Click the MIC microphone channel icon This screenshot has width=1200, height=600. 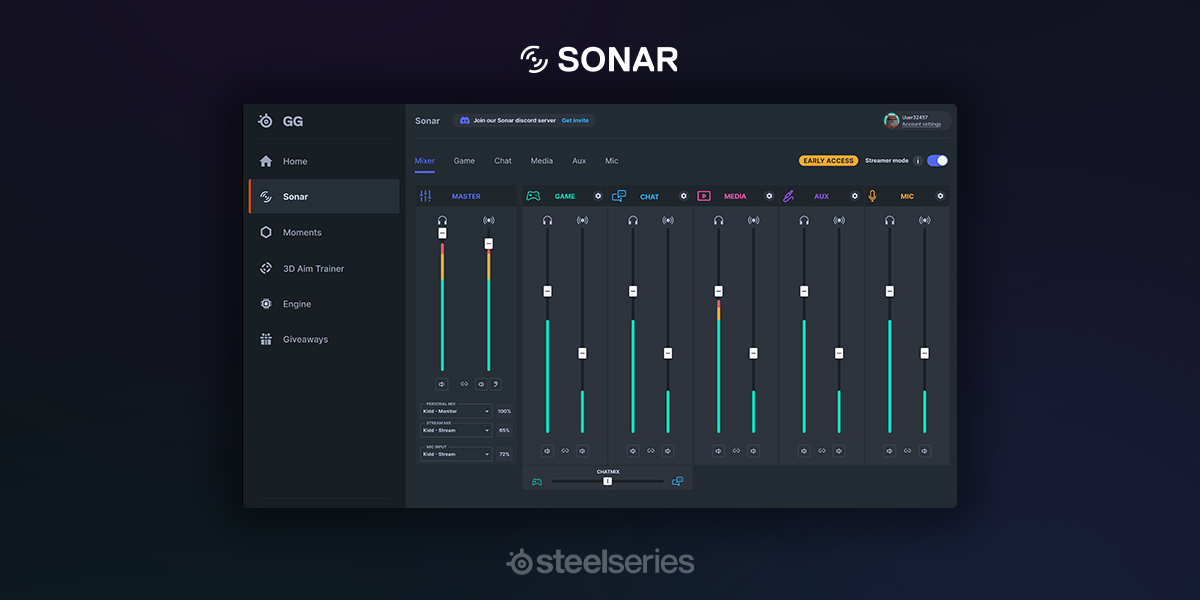pyautogui.click(x=872, y=196)
